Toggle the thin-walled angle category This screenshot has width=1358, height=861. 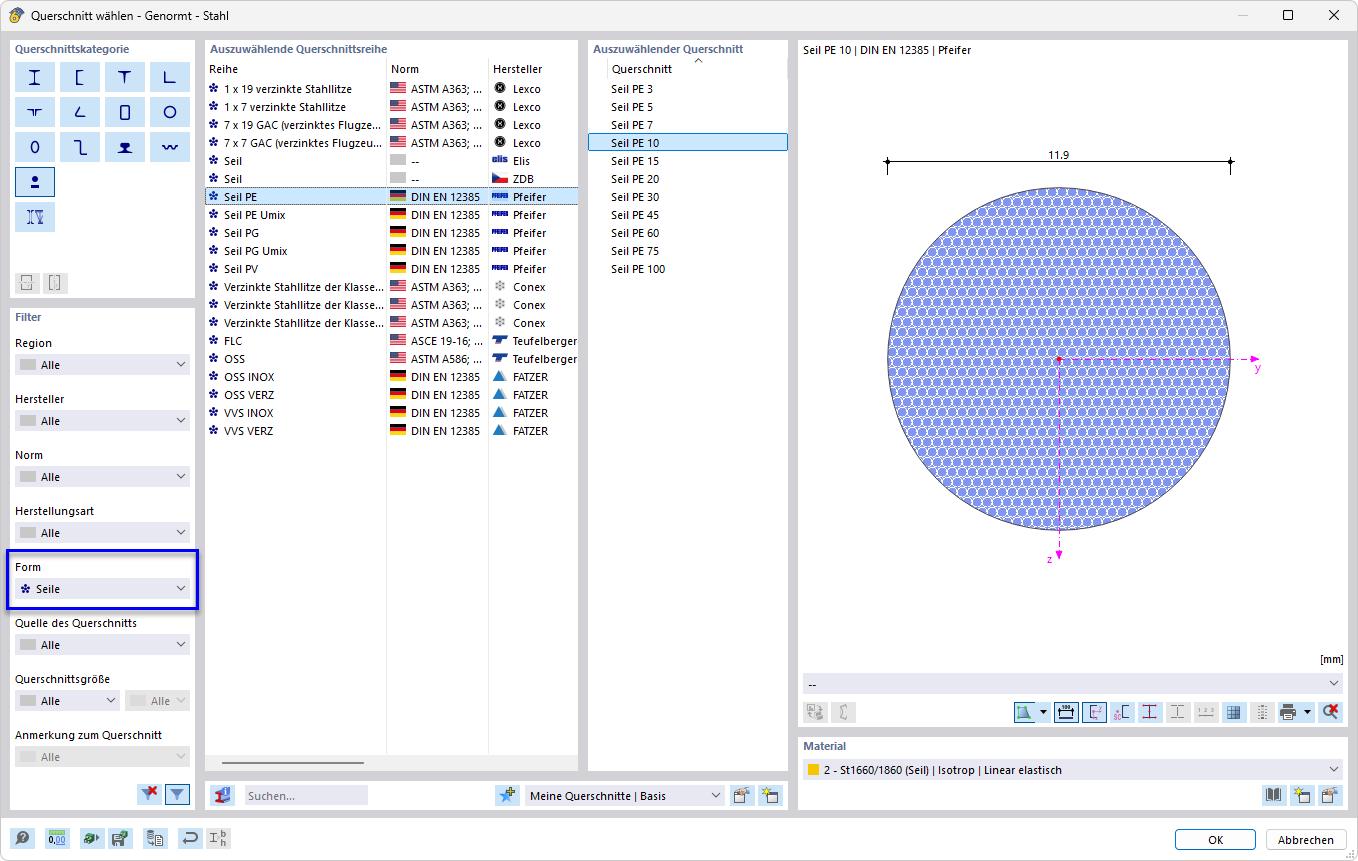[x=80, y=112]
